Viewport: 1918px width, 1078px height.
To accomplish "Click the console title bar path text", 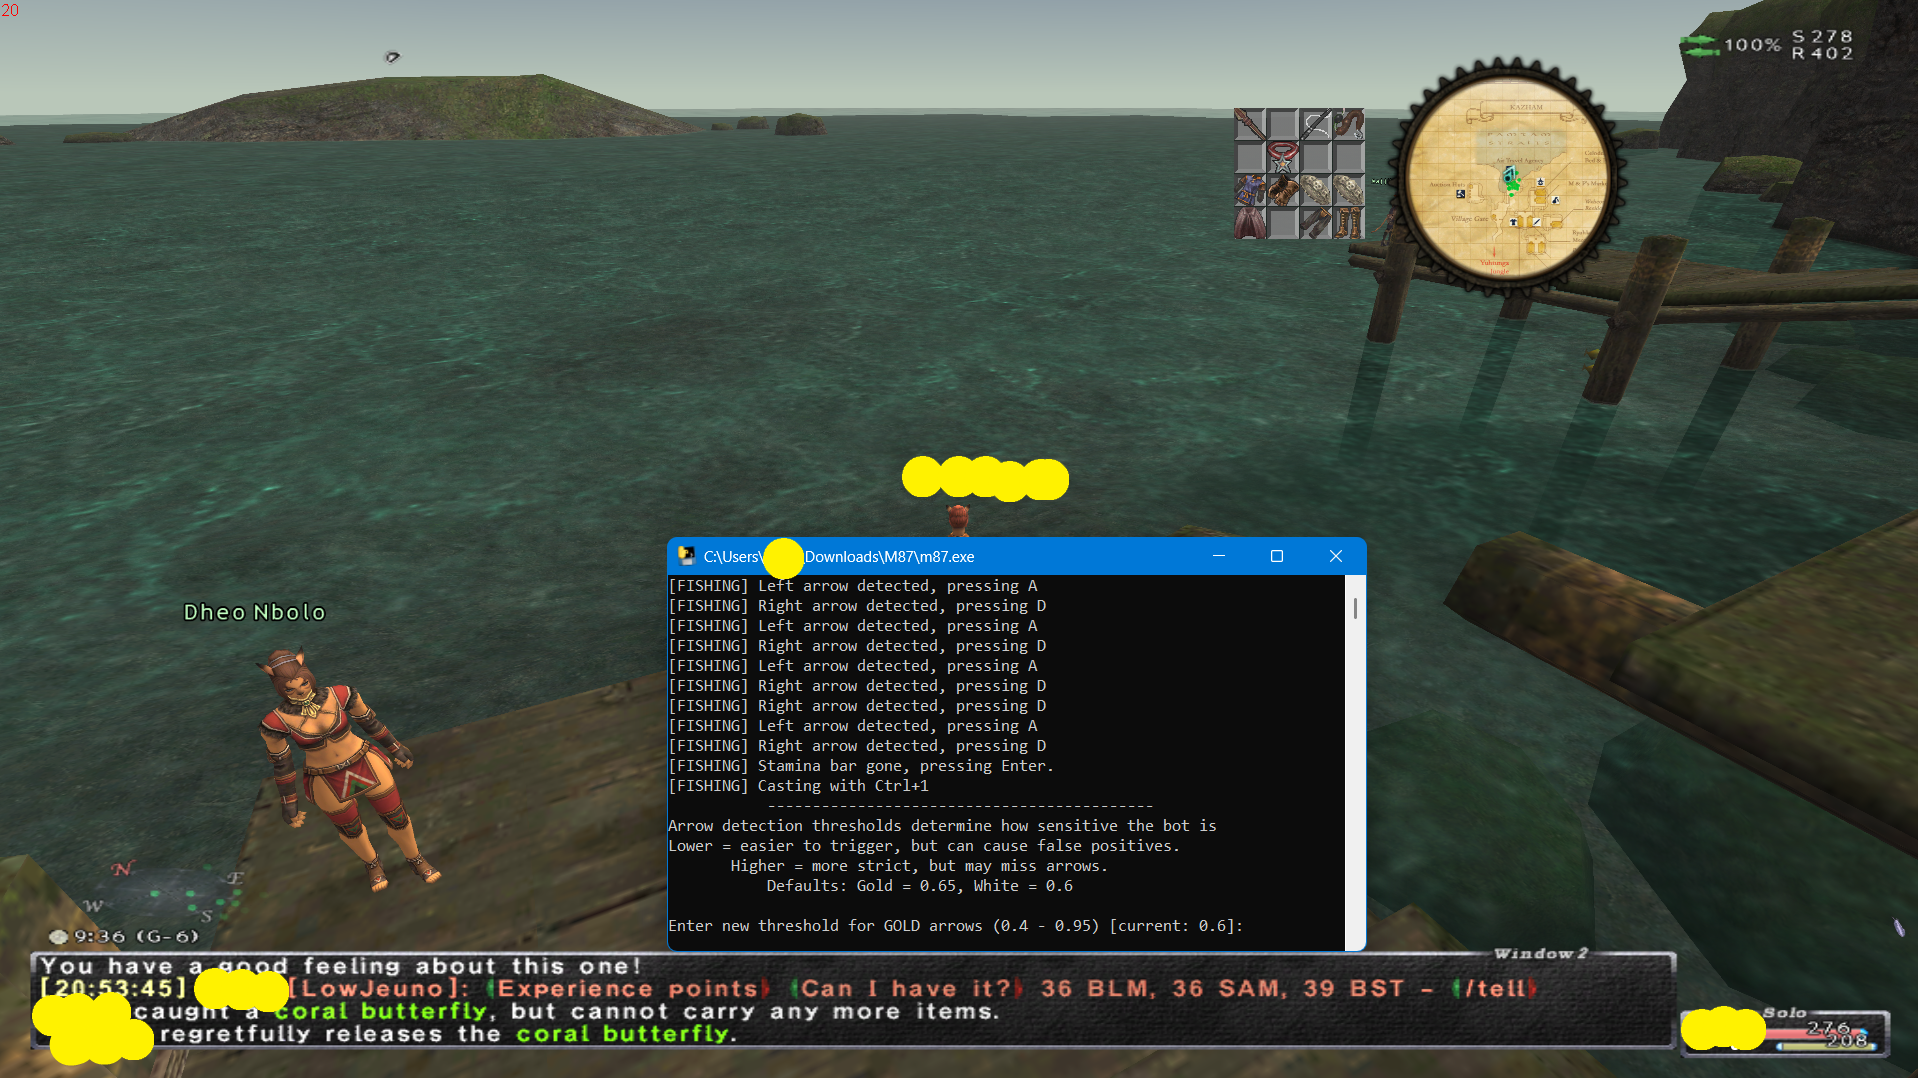I will [x=839, y=557].
